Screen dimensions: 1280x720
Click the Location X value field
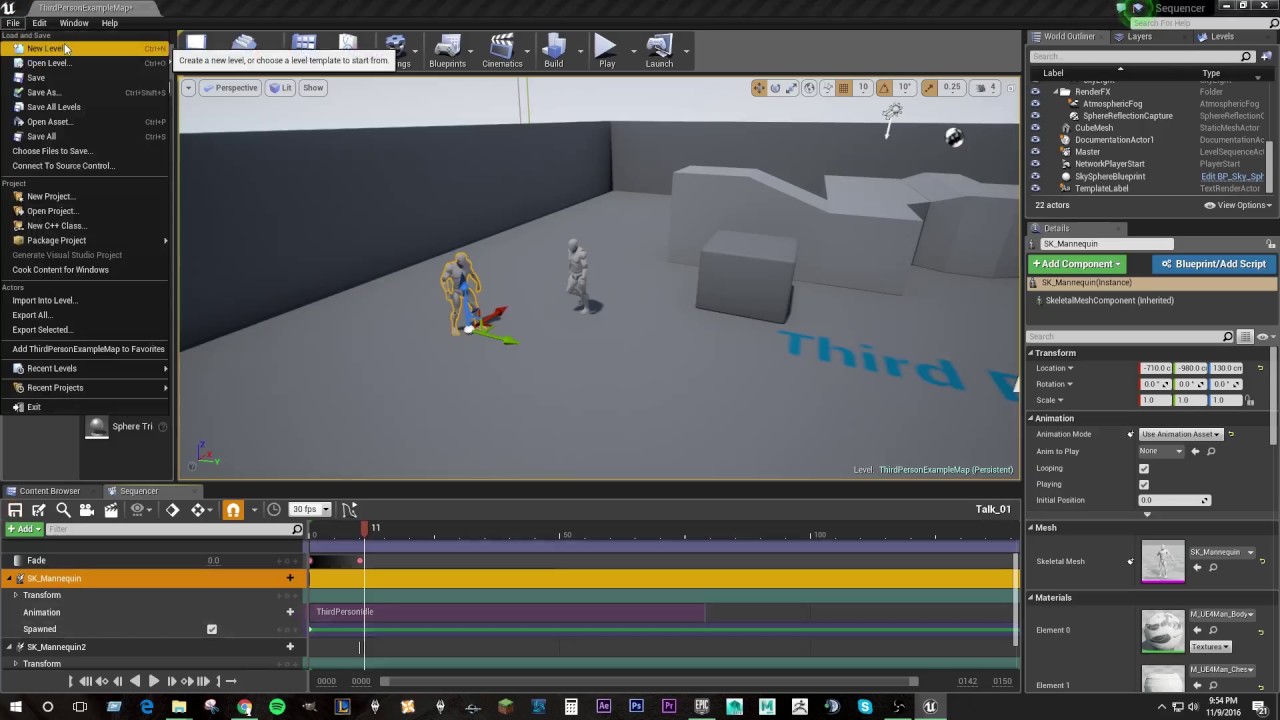coord(1157,368)
